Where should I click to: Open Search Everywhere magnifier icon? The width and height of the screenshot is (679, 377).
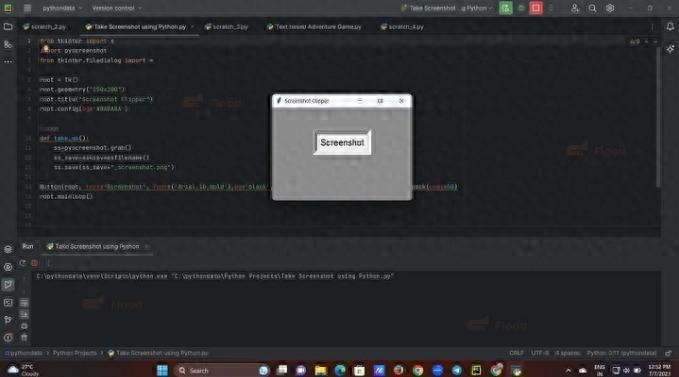click(x=592, y=8)
